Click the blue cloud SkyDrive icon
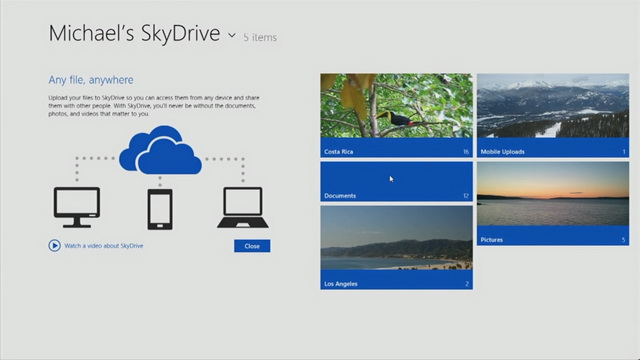 click(x=160, y=150)
